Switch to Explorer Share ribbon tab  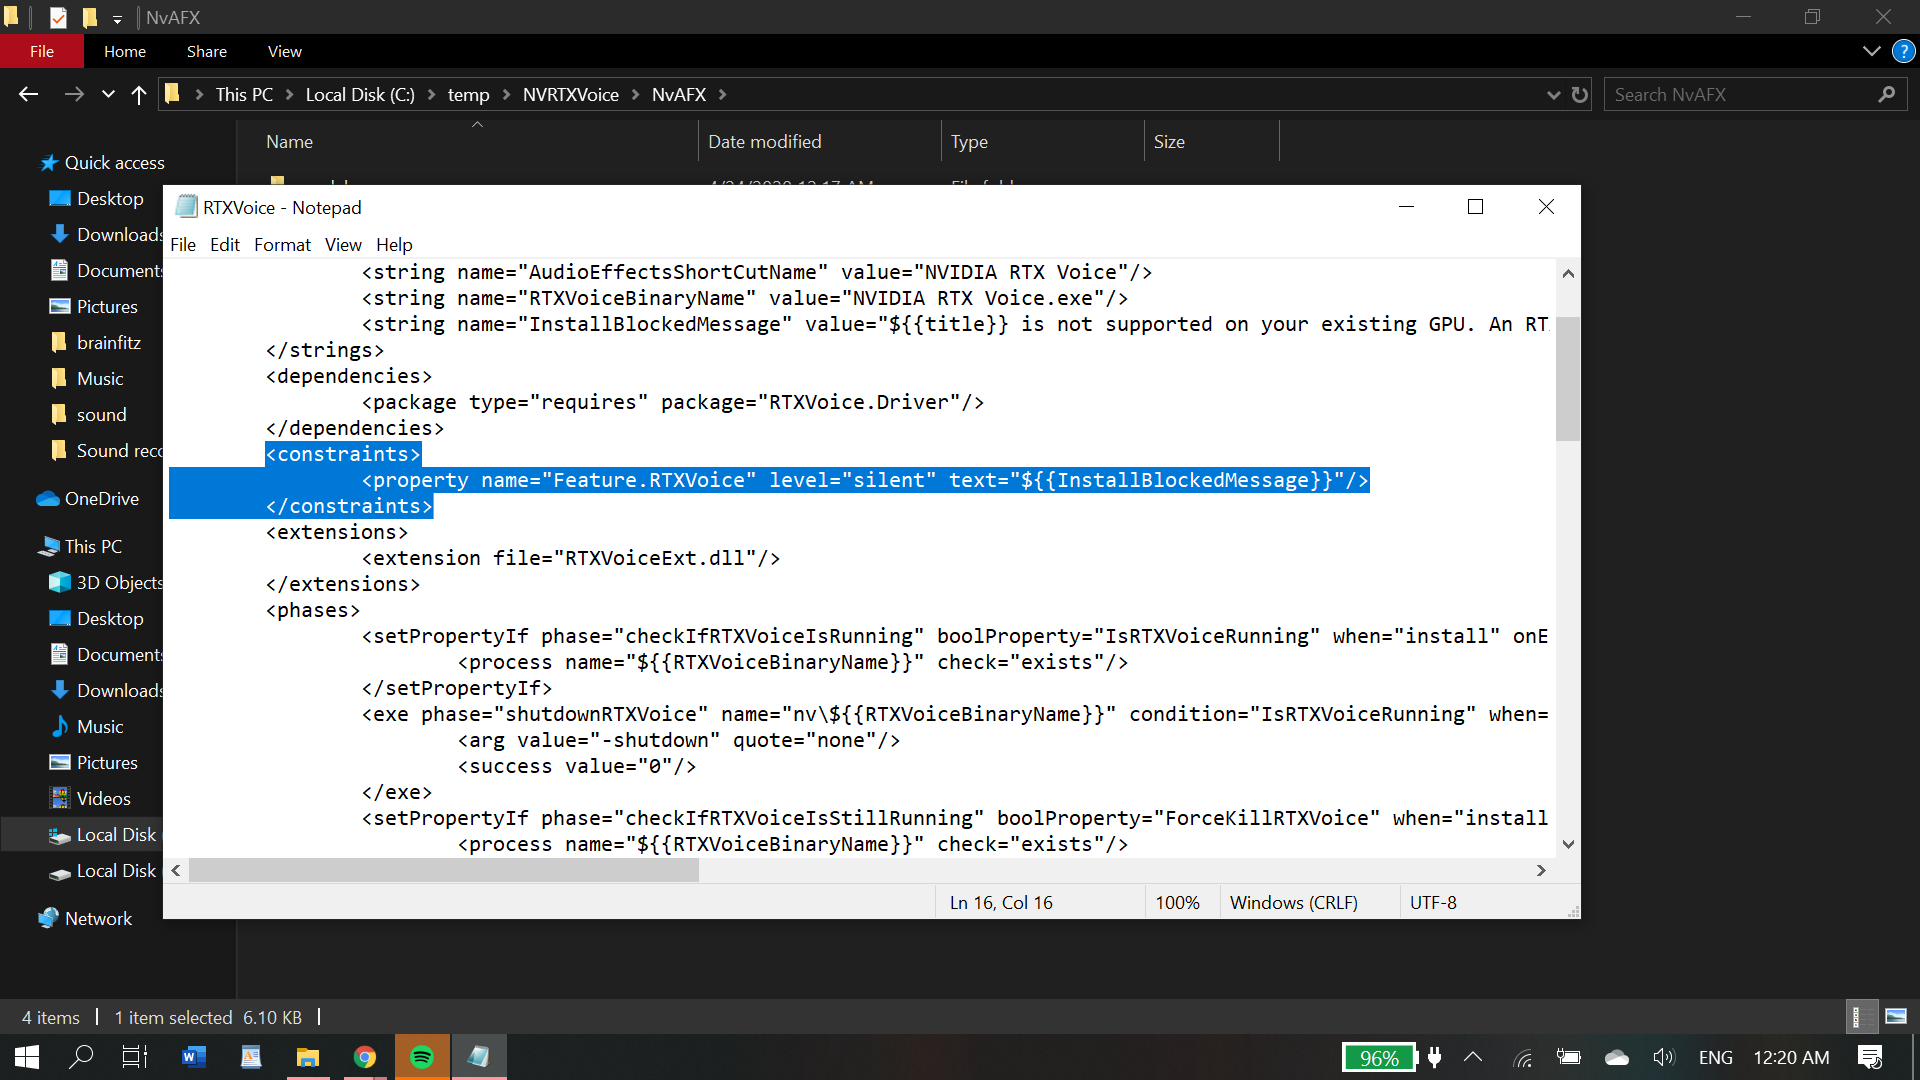[206, 51]
